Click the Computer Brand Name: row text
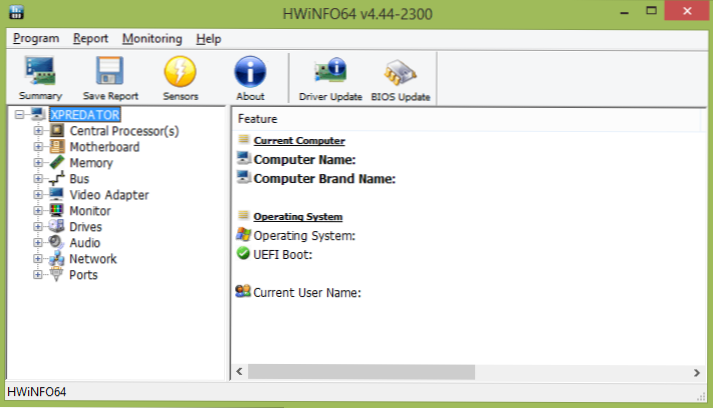Screen dimensions: 713x408 (324, 179)
